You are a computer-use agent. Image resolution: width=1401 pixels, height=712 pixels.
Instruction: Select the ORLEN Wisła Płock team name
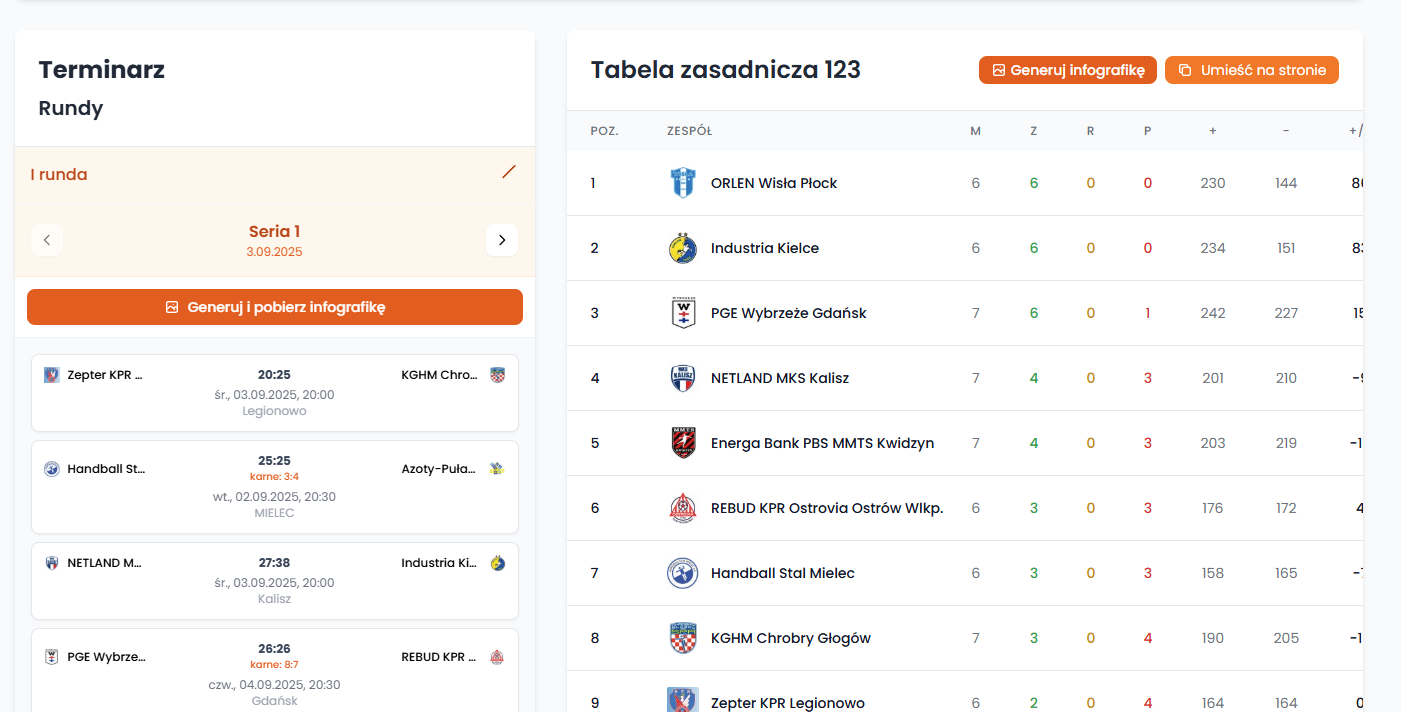pyautogui.click(x=774, y=183)
